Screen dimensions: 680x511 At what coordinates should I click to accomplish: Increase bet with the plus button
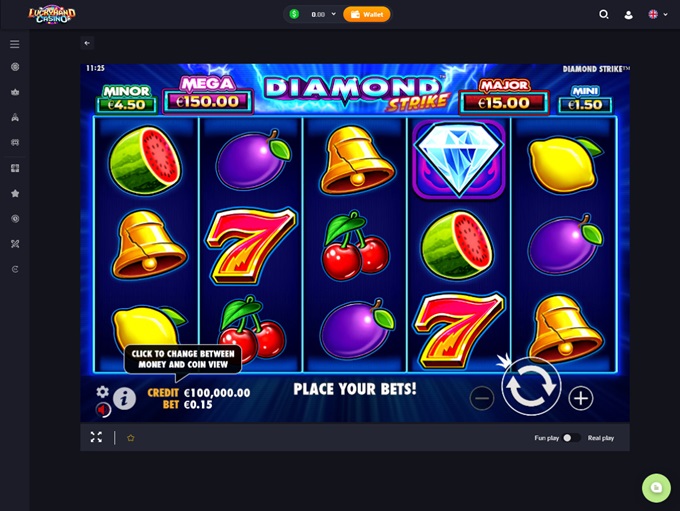[581, 398]
